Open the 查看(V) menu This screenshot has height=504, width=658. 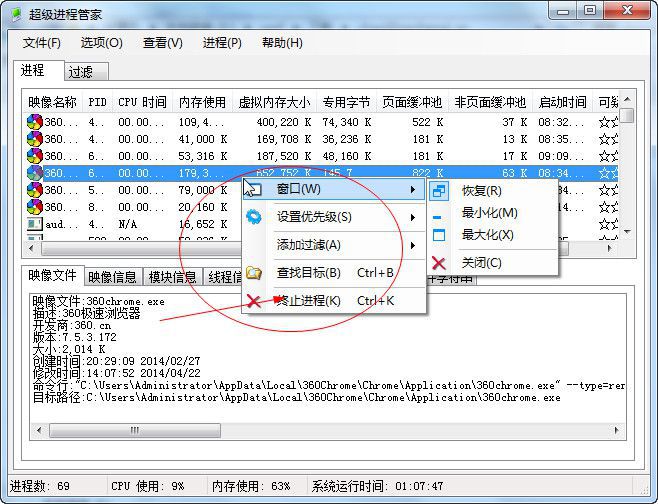163,43
